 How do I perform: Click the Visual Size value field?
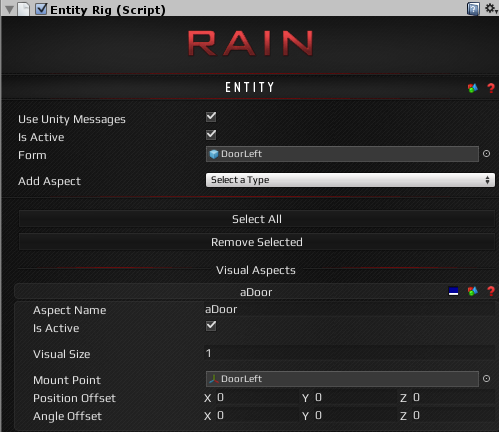click(x=350, y=353)
